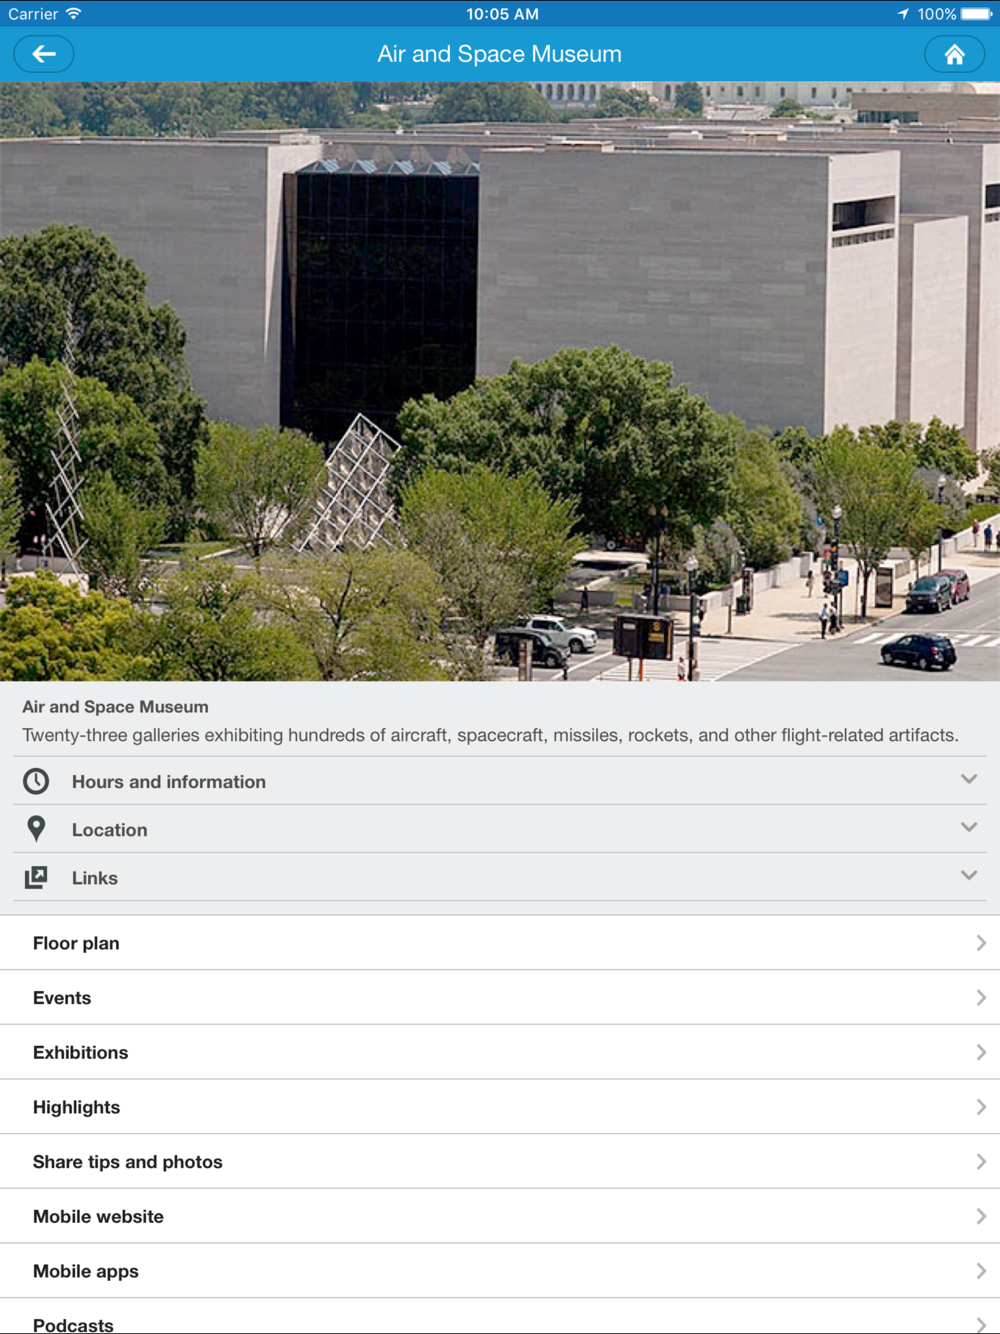
Task: Open the Podcasts row
Action: coord(500,1317)
